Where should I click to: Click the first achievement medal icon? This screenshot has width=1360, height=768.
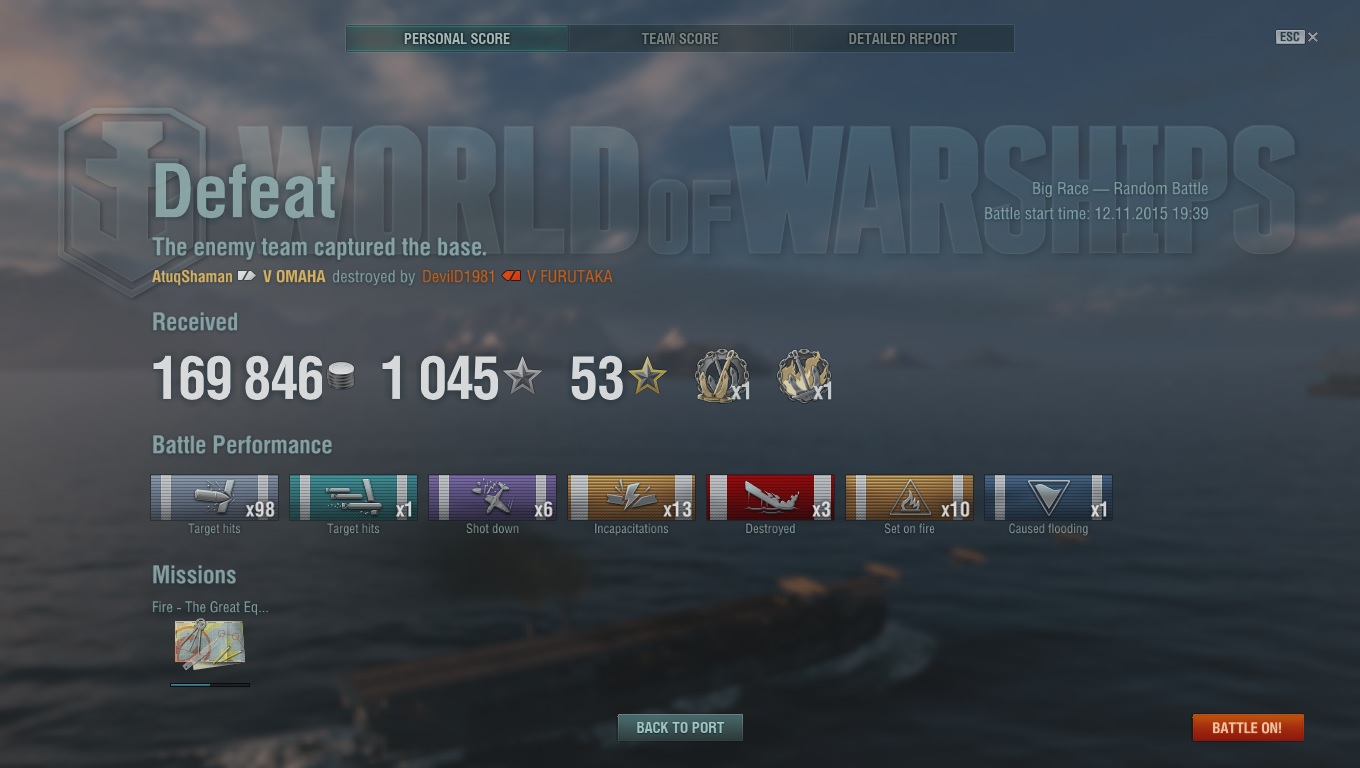(x=720, y=377)
